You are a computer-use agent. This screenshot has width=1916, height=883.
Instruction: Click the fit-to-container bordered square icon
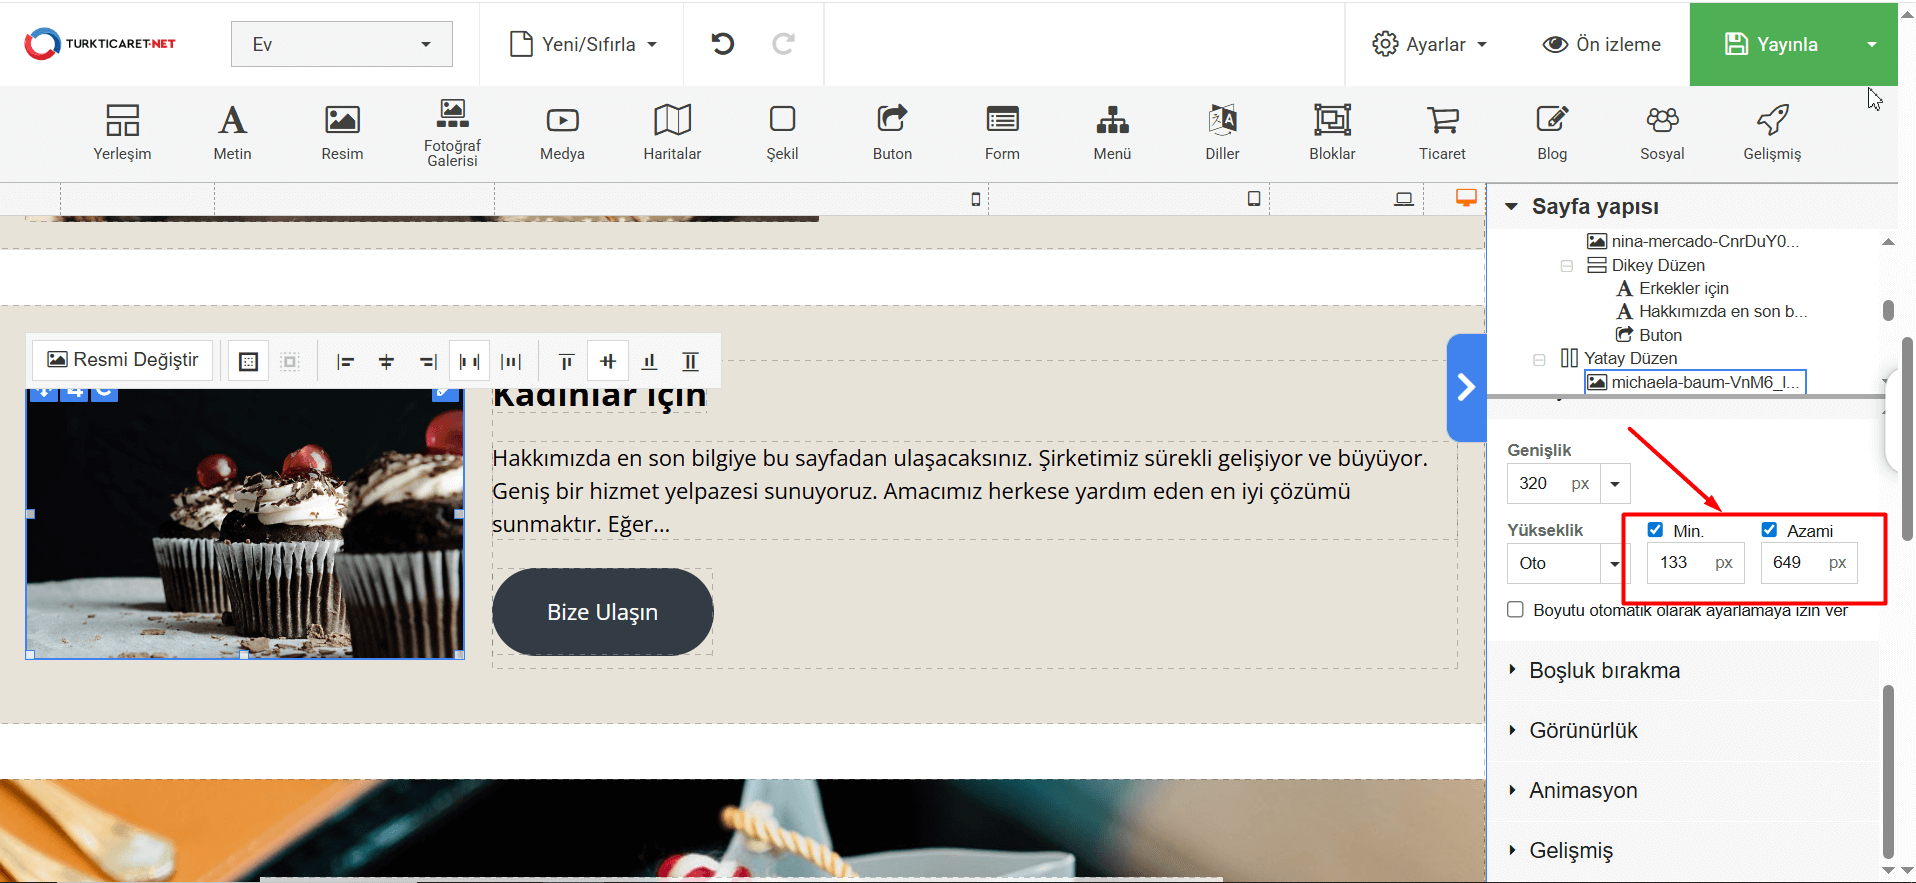coord(249,361)
